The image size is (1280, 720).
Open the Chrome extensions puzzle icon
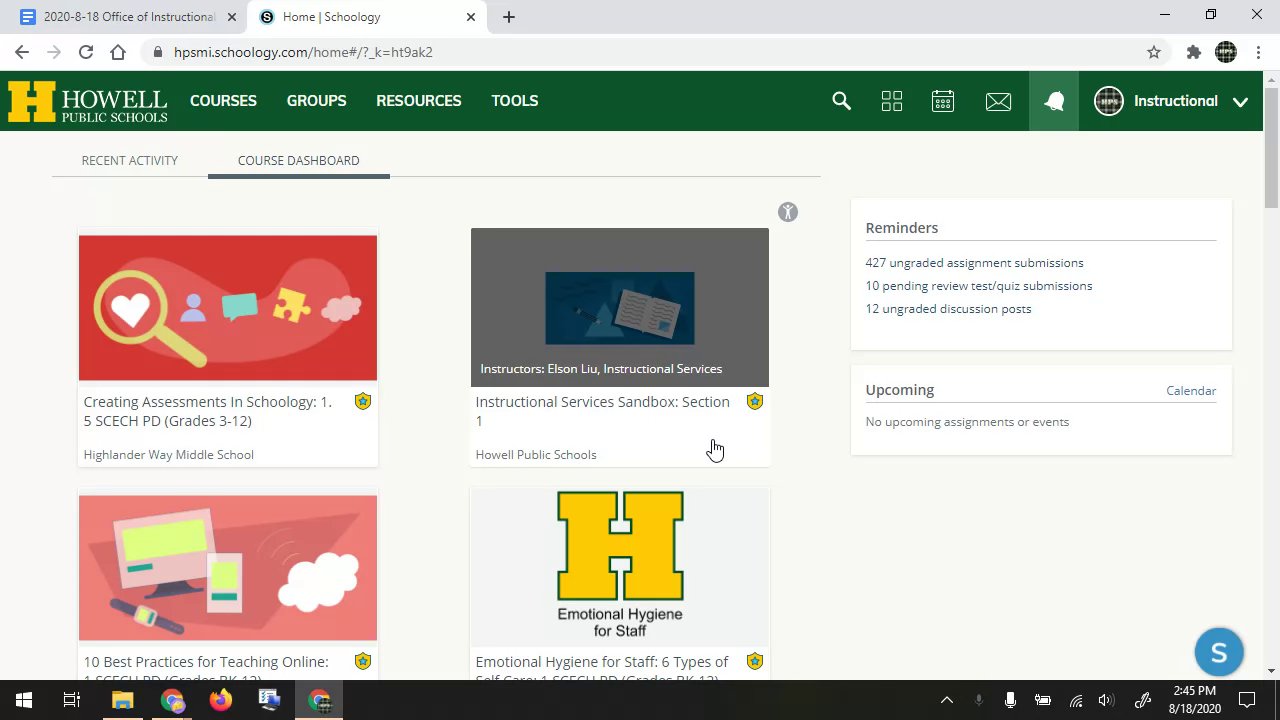tap(1193, 52)
